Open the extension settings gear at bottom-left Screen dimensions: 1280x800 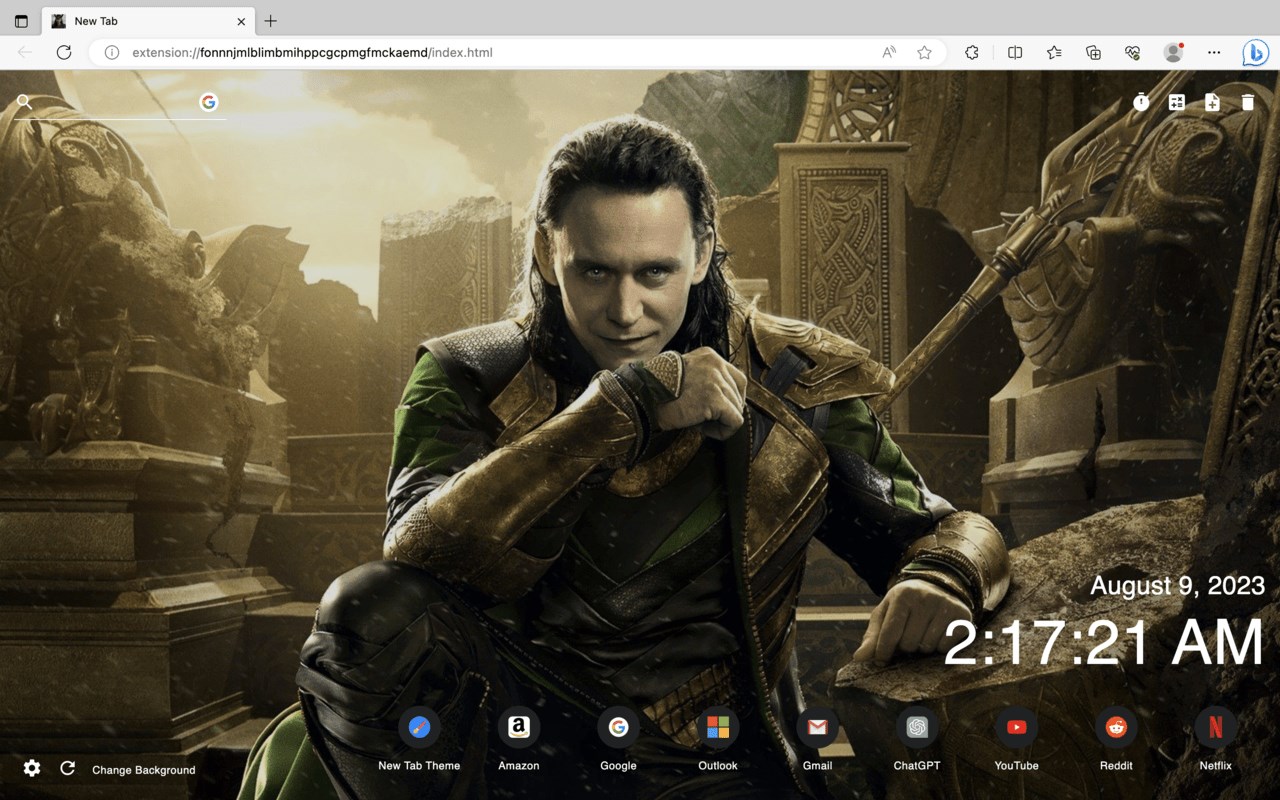(x=31, y=769)
